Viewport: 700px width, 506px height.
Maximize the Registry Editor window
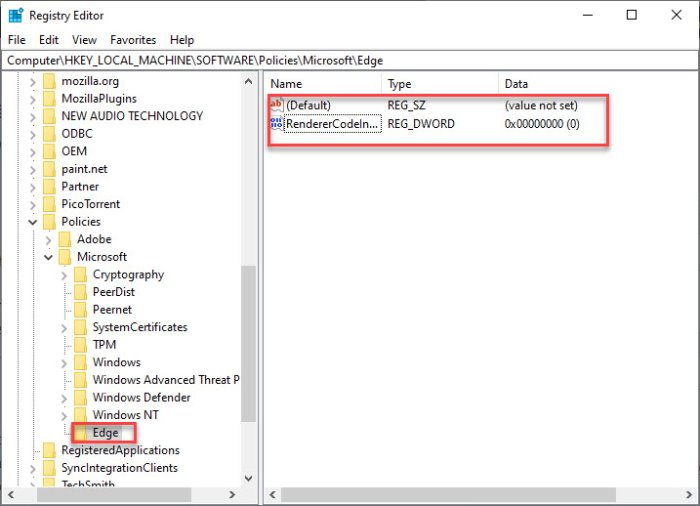click(632, 15)
